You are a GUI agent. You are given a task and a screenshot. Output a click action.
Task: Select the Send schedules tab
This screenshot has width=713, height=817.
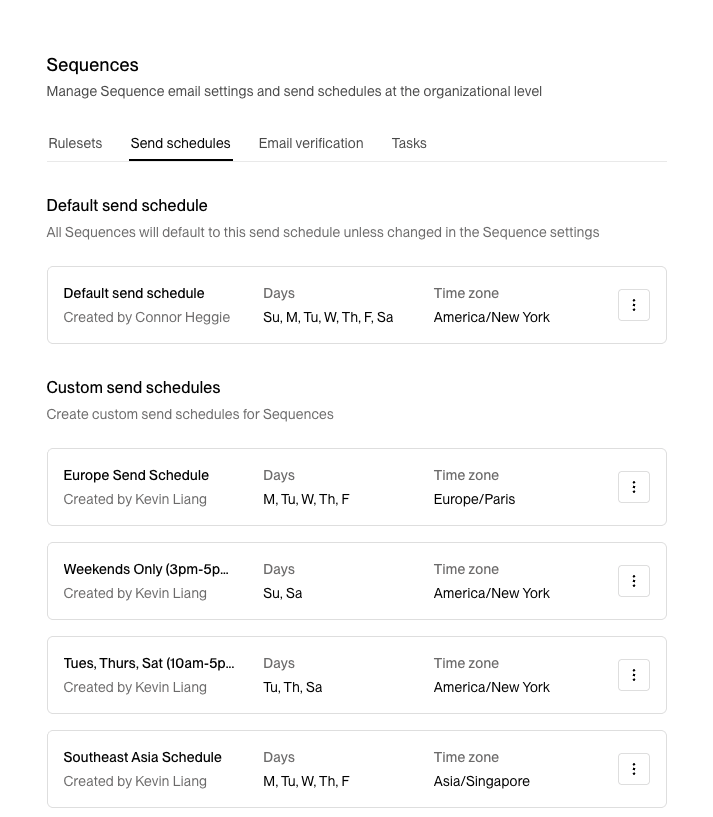180,143
